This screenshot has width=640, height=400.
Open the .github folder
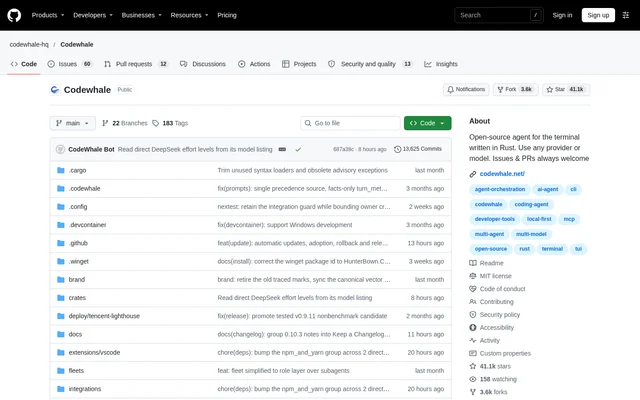tap(78, 243)
